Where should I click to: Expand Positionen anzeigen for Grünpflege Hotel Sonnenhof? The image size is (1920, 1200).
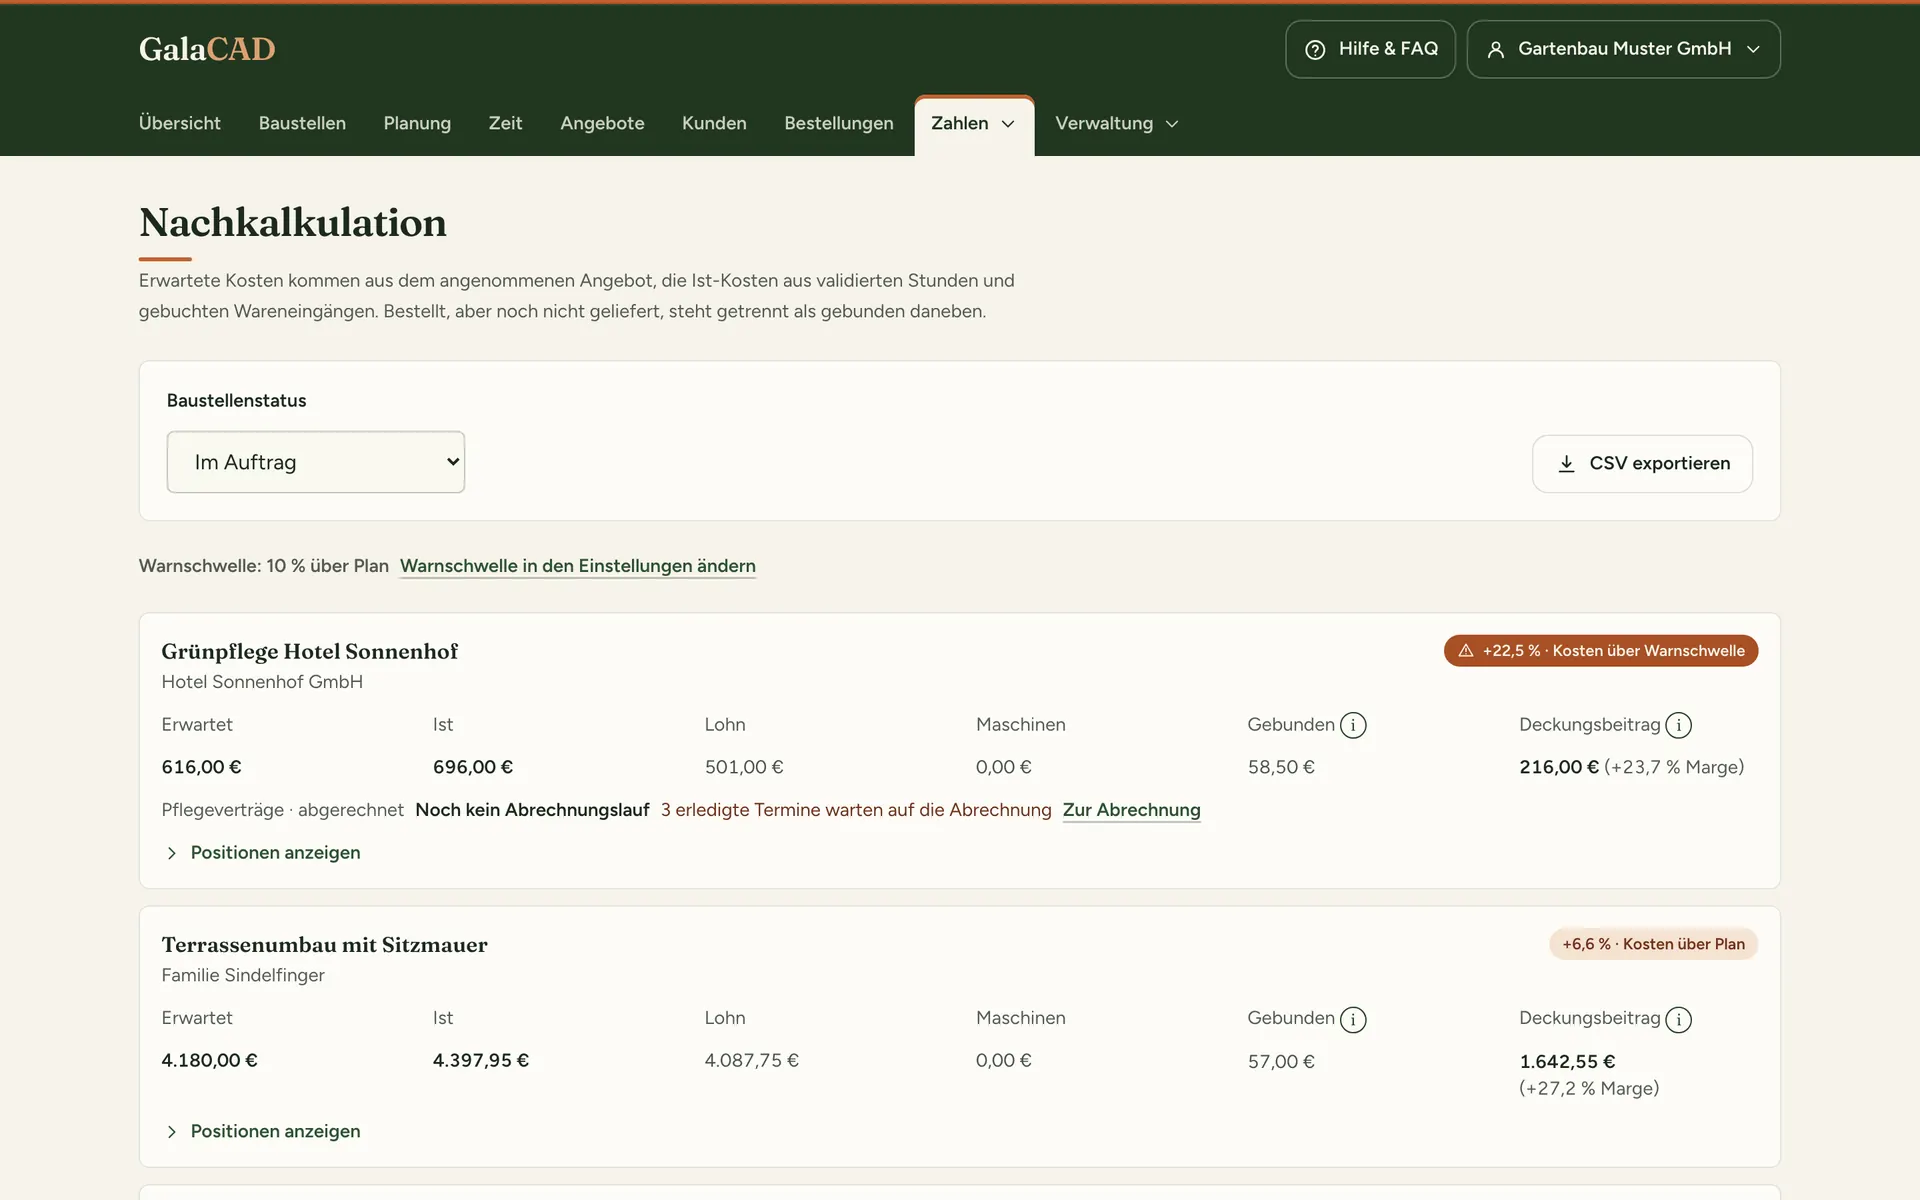(x=262, y=853)
